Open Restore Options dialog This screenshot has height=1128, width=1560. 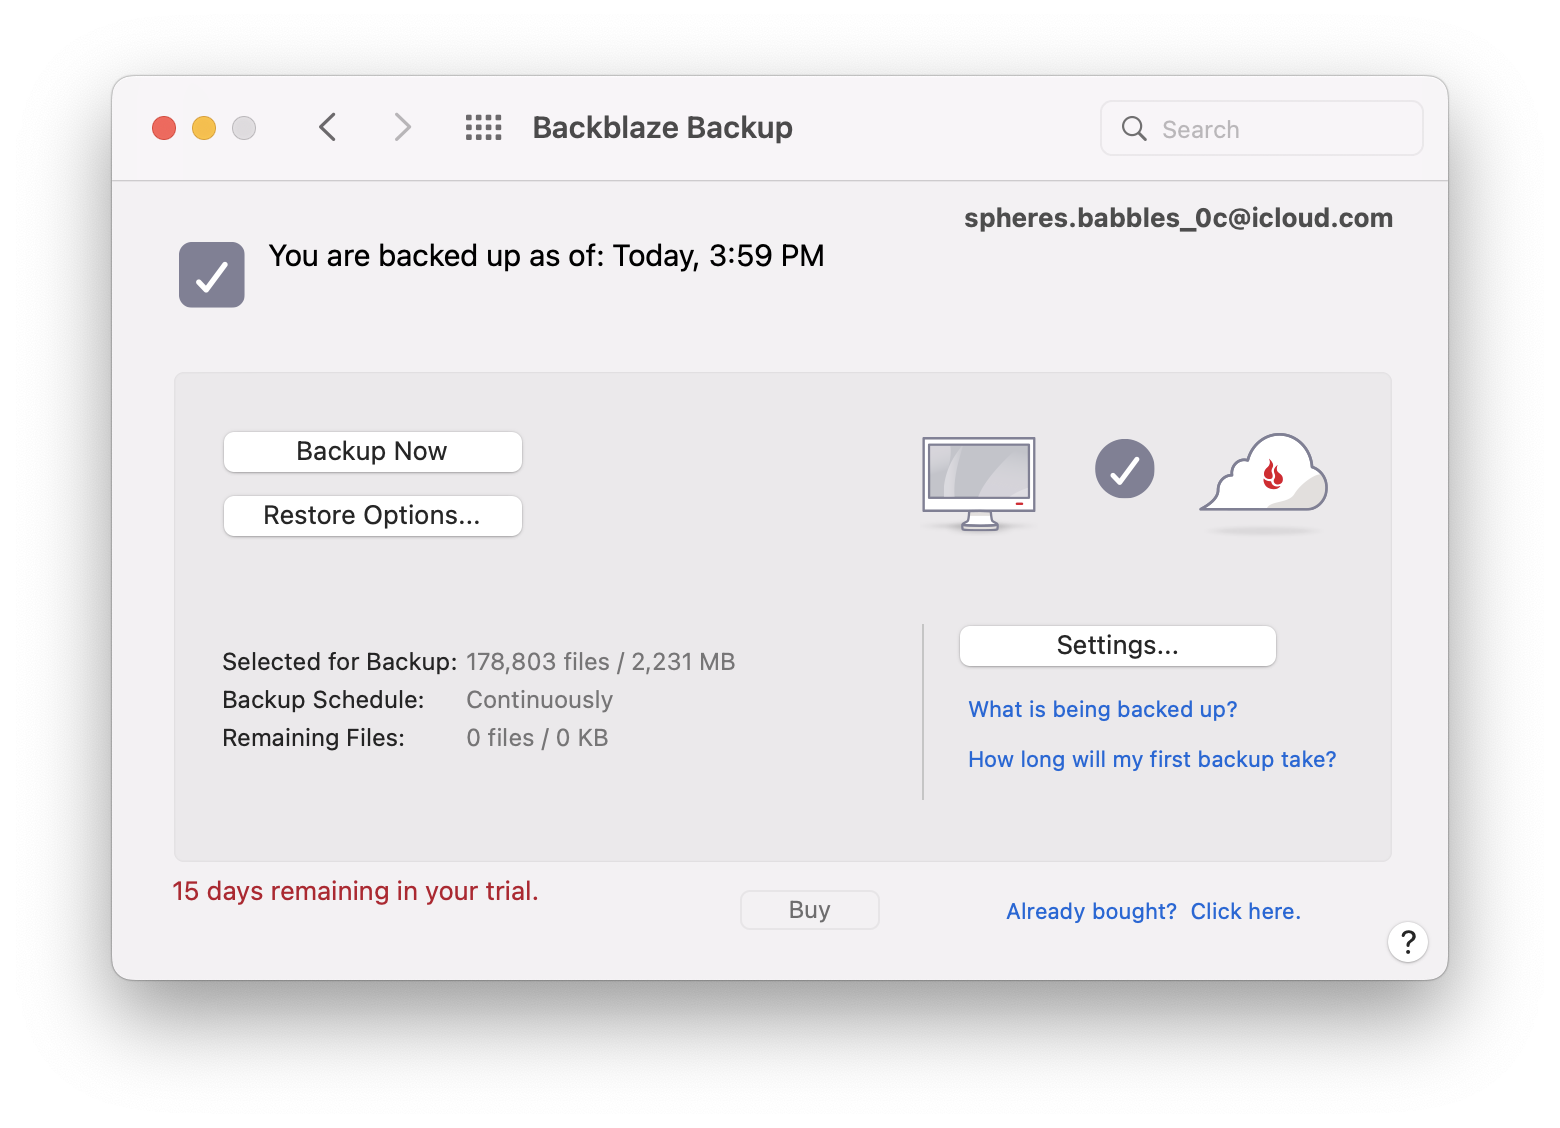(372, 516)
